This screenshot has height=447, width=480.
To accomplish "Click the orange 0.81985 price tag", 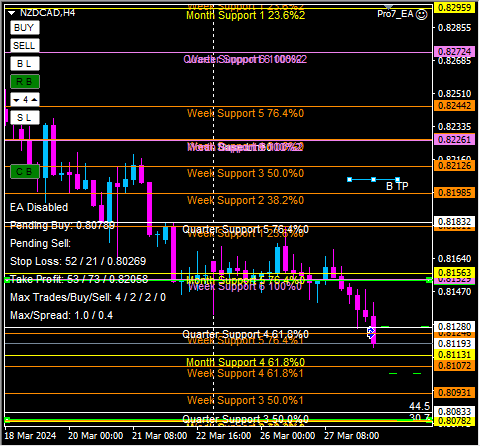I will point(455,193).
